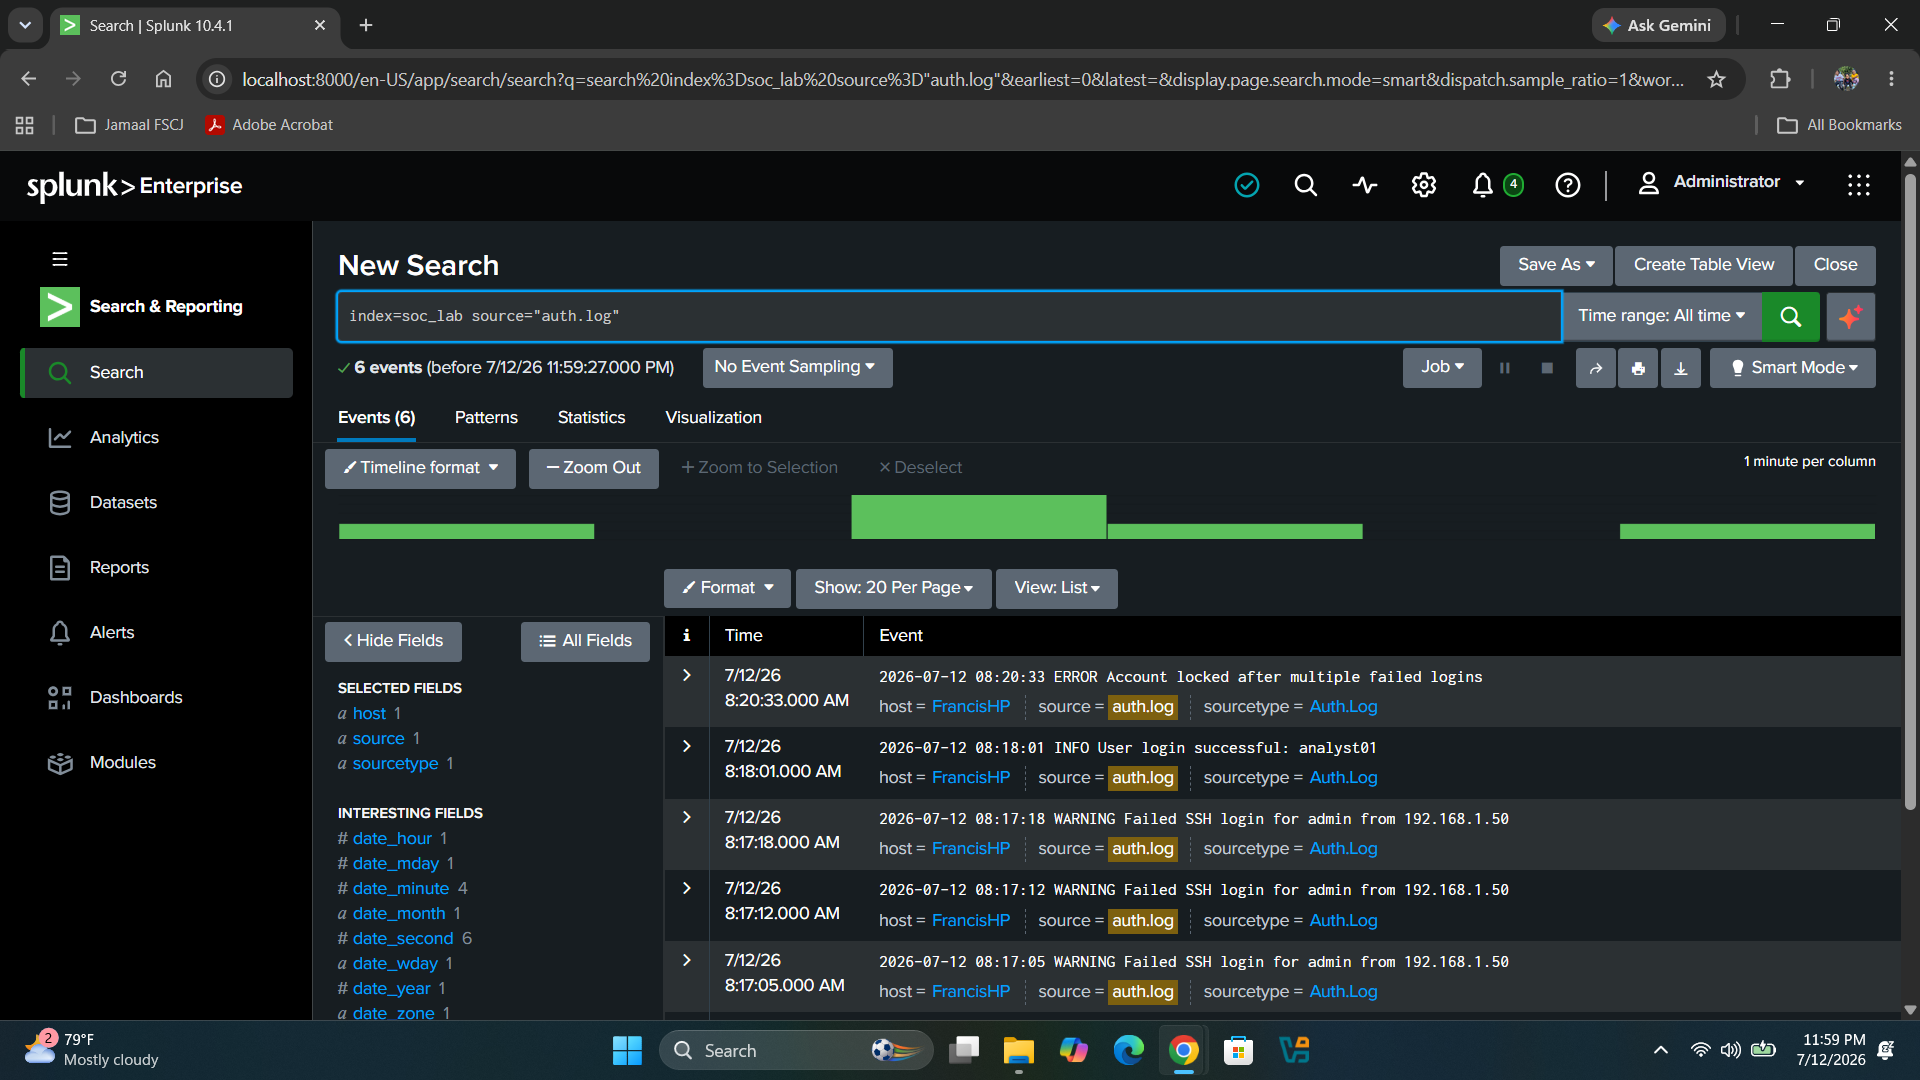Image resolution: width=1920 pixels, height=1080 pixels.
Task: Open Timeline format dropdown
Action: [x=420, y=468]
